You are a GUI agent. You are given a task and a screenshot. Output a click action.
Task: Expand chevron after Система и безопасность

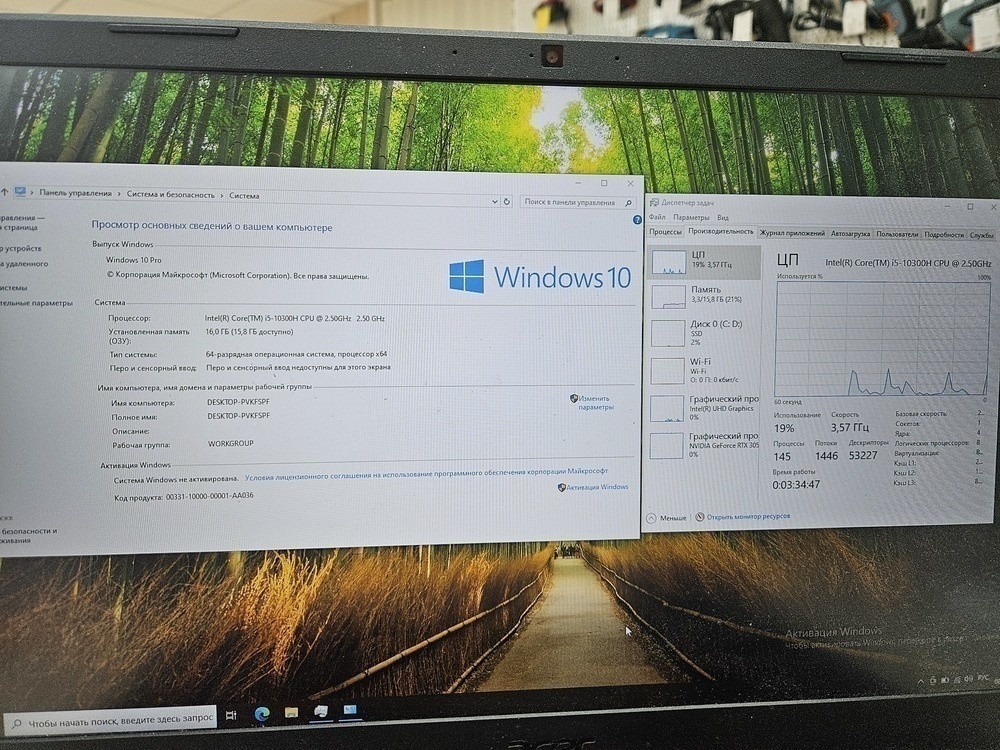(x=222, y=196)
